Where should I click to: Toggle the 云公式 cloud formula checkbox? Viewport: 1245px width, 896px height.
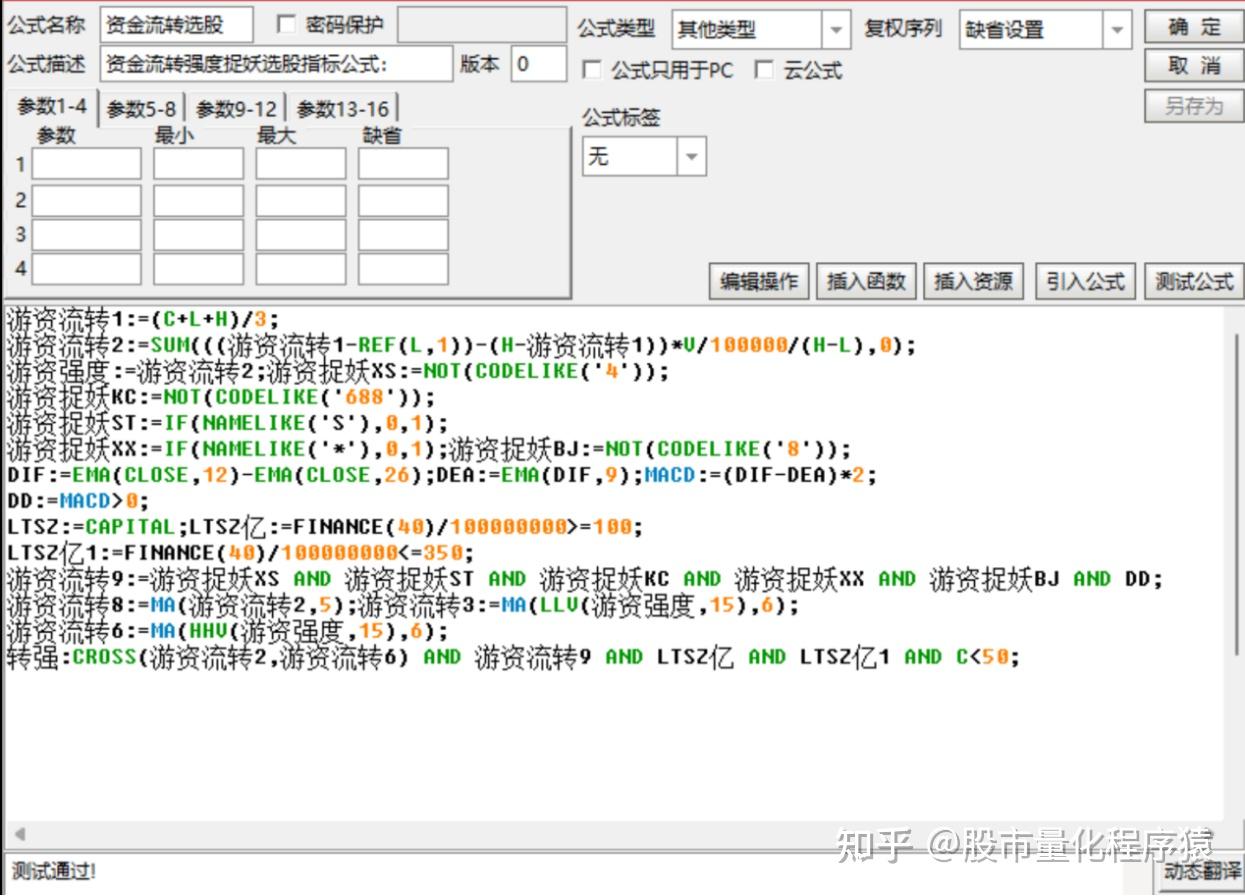pos(764,69)
